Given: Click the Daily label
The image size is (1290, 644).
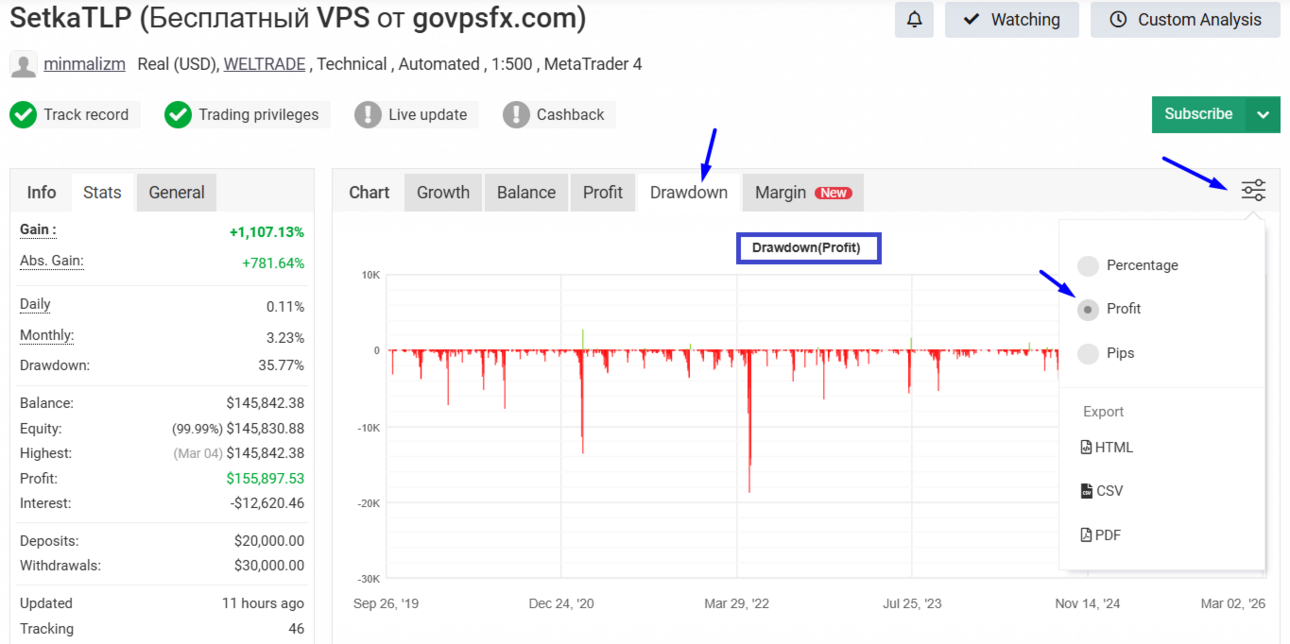Looking at the screenshot, I should point(35,305).
